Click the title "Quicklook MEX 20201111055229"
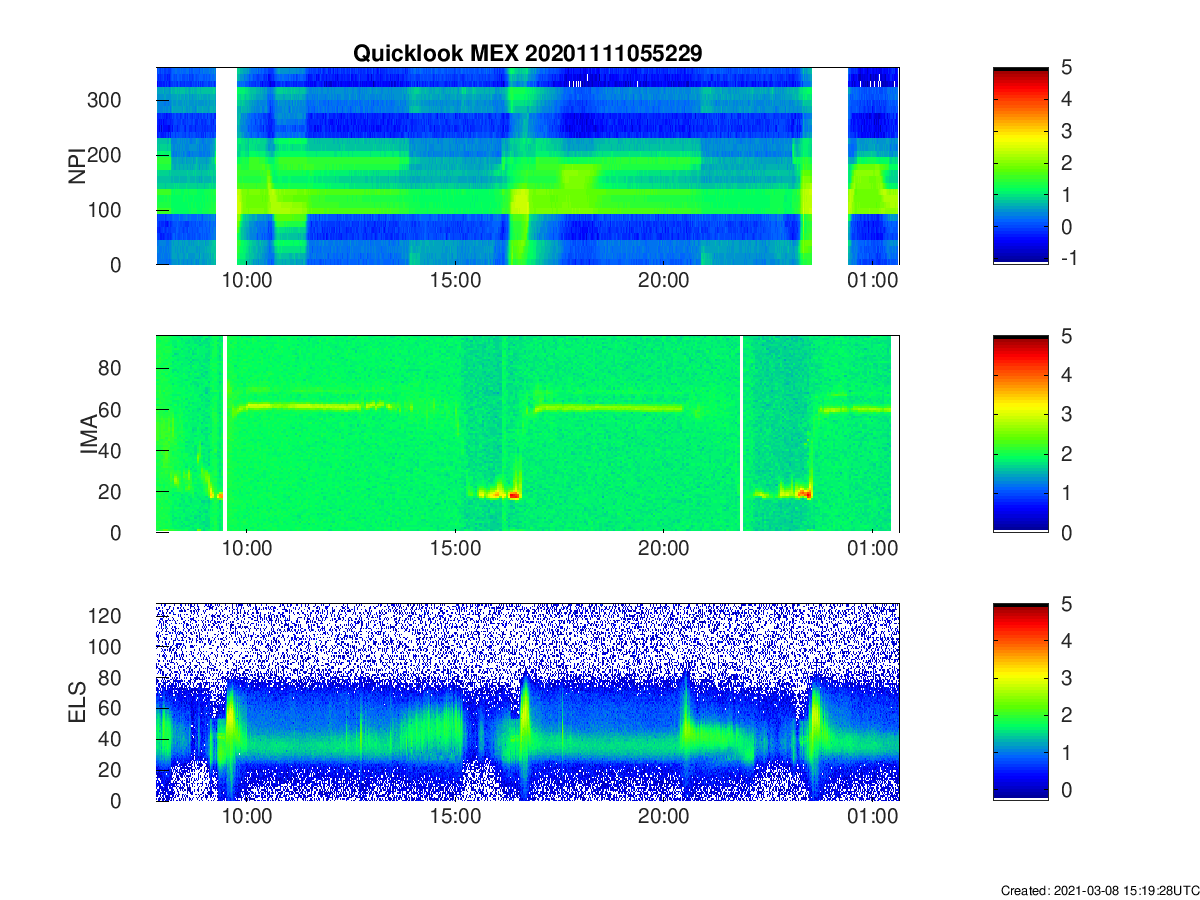1200x900 pixels. coord(528,54)
